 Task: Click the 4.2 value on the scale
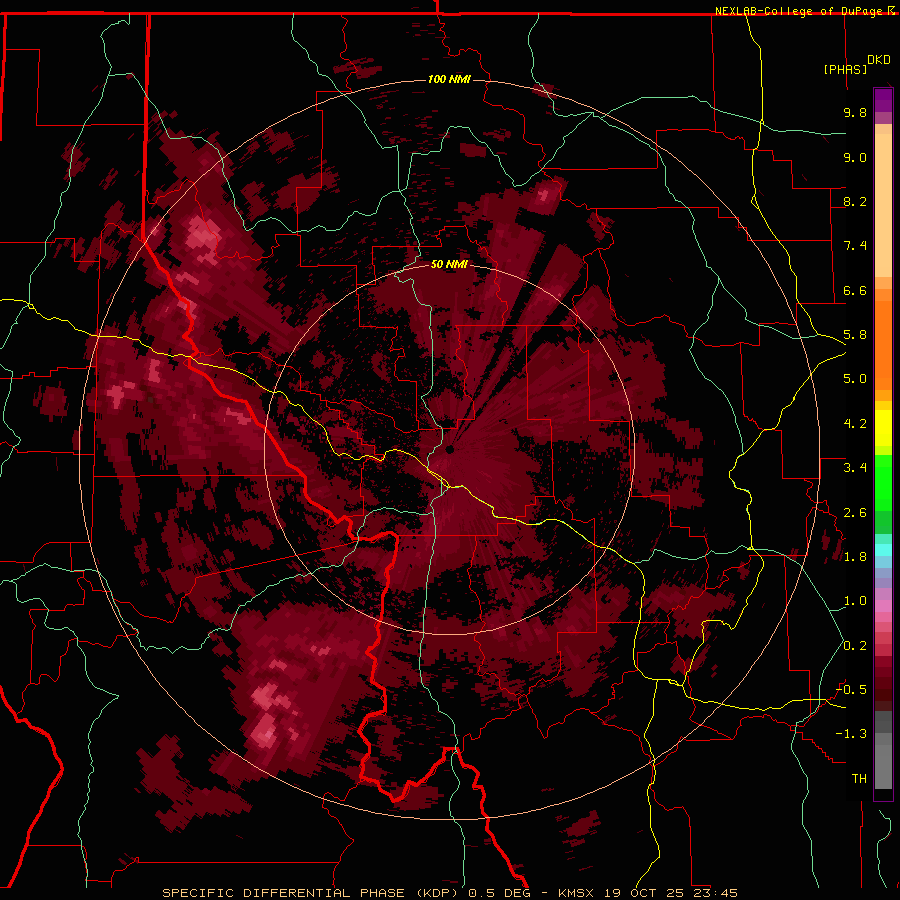pos(855,424)
